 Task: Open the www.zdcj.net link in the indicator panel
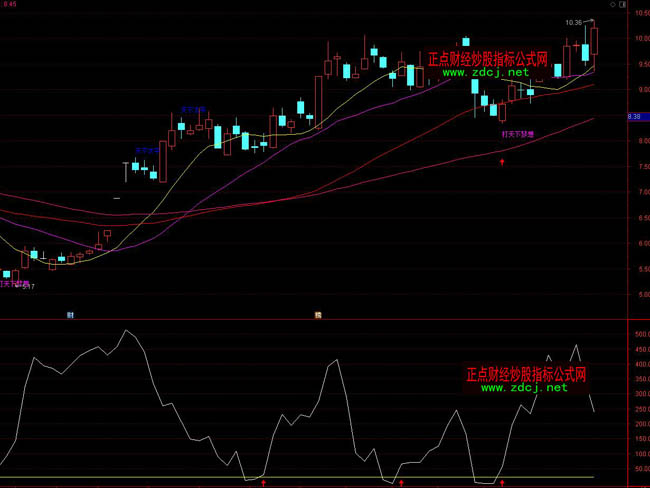pos(523,388)
